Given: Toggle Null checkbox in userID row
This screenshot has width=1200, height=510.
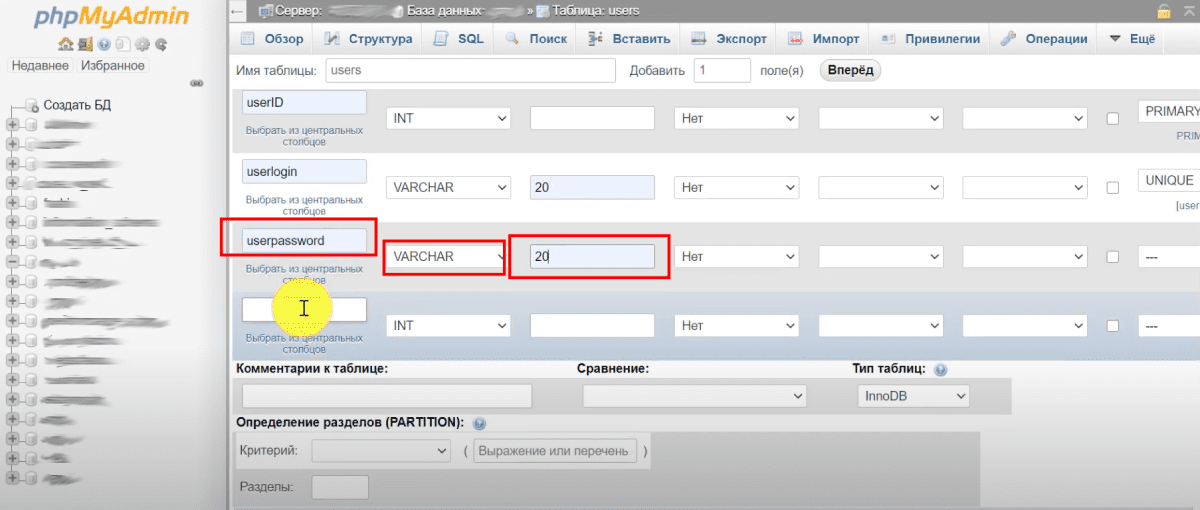Looking at the screenshot, I should coord(1112,119).
